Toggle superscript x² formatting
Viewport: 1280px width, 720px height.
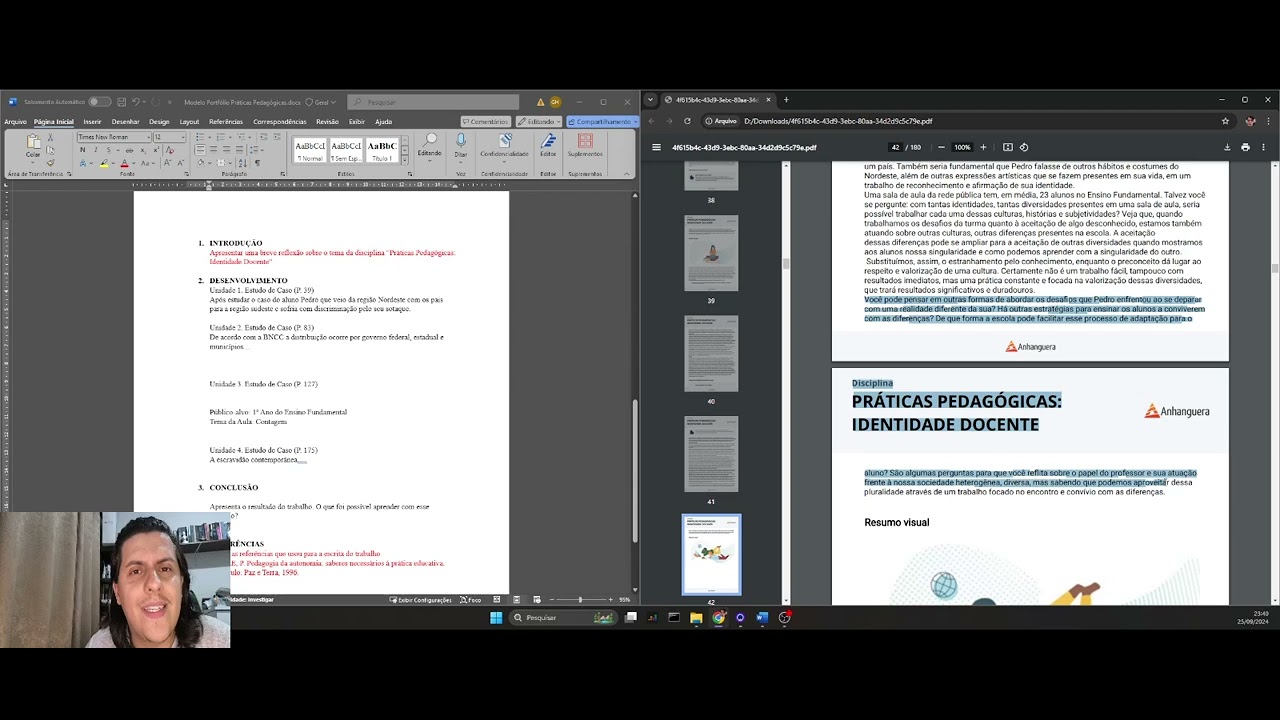(156, 150)
